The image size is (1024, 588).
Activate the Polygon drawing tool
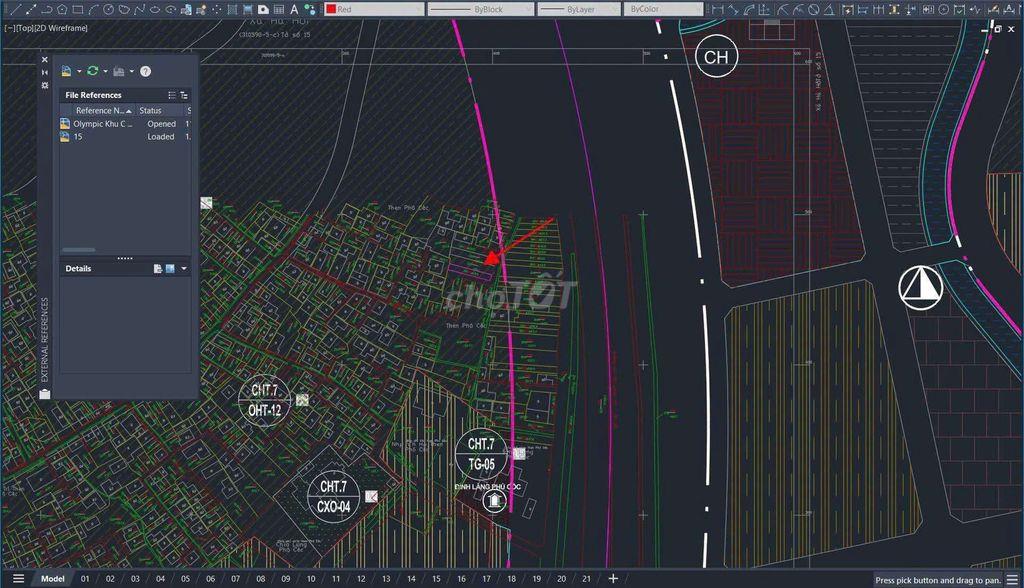point(62,9)
